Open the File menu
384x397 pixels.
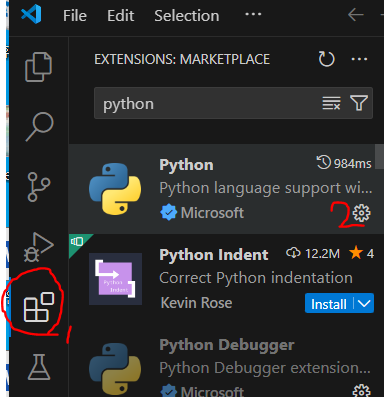click(x=75, y=16)
